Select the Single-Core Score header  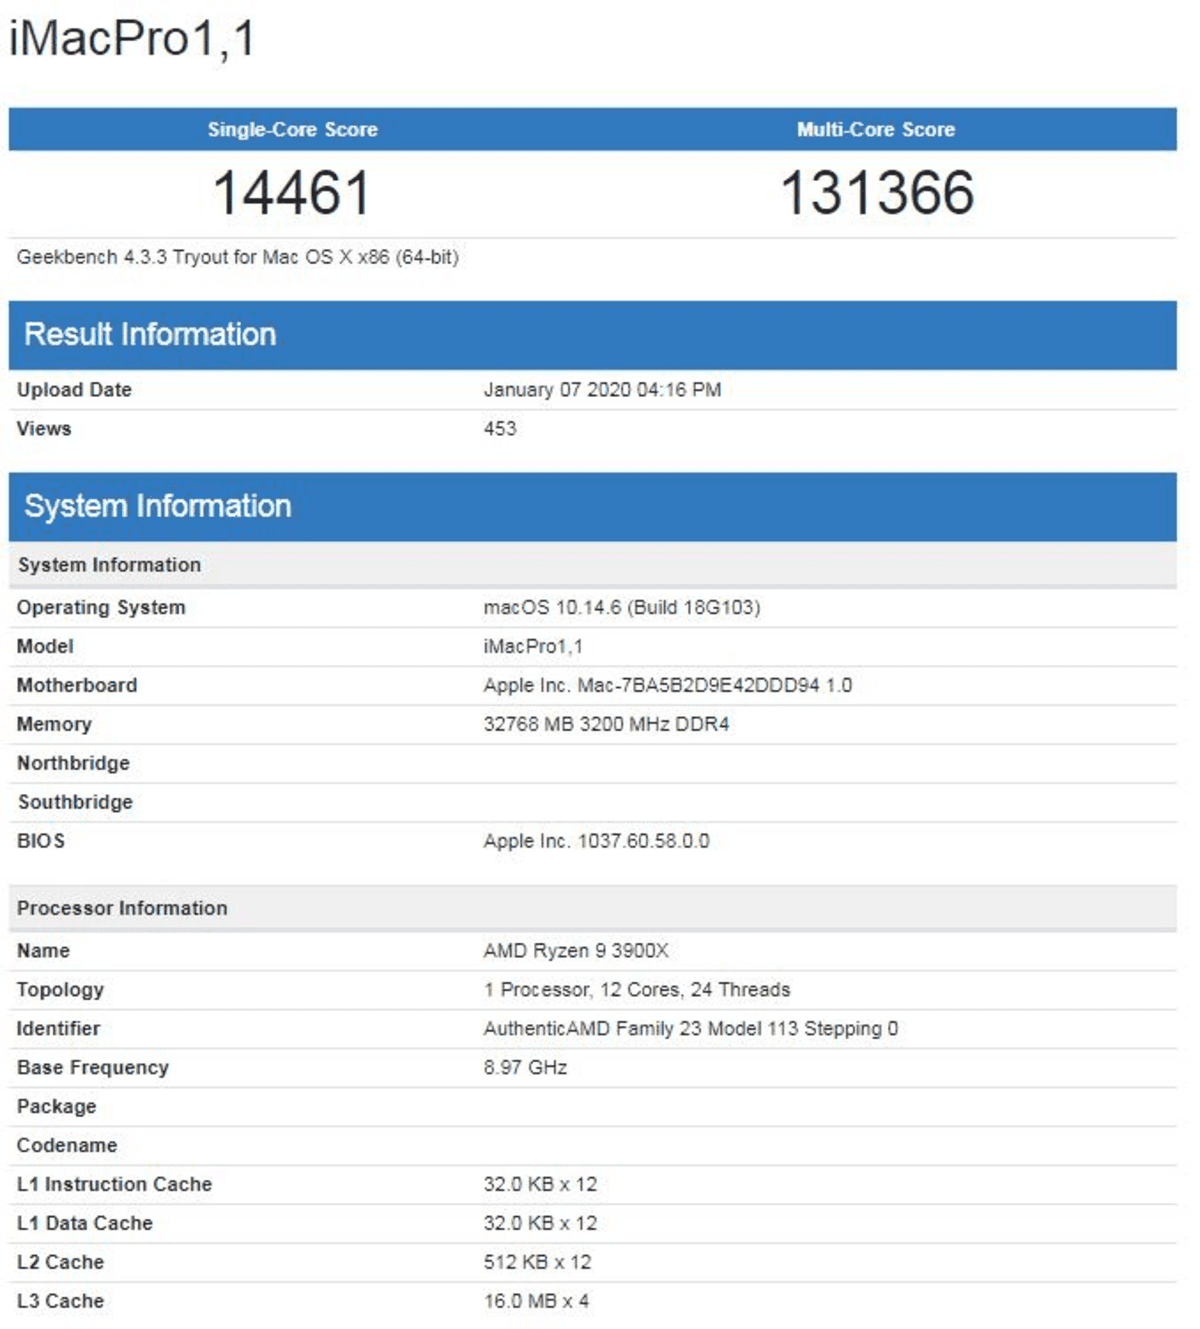(293, 129)
